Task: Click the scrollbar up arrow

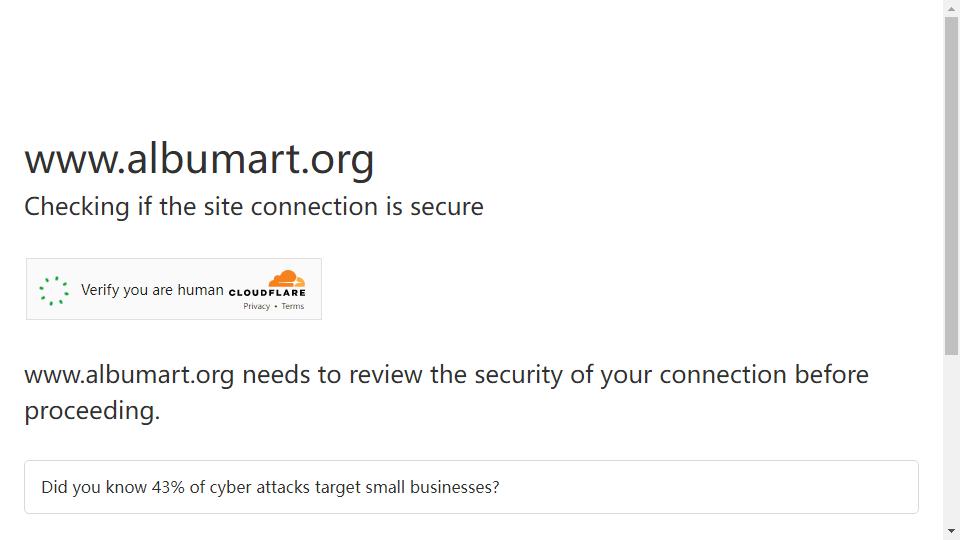Action: 951,7
